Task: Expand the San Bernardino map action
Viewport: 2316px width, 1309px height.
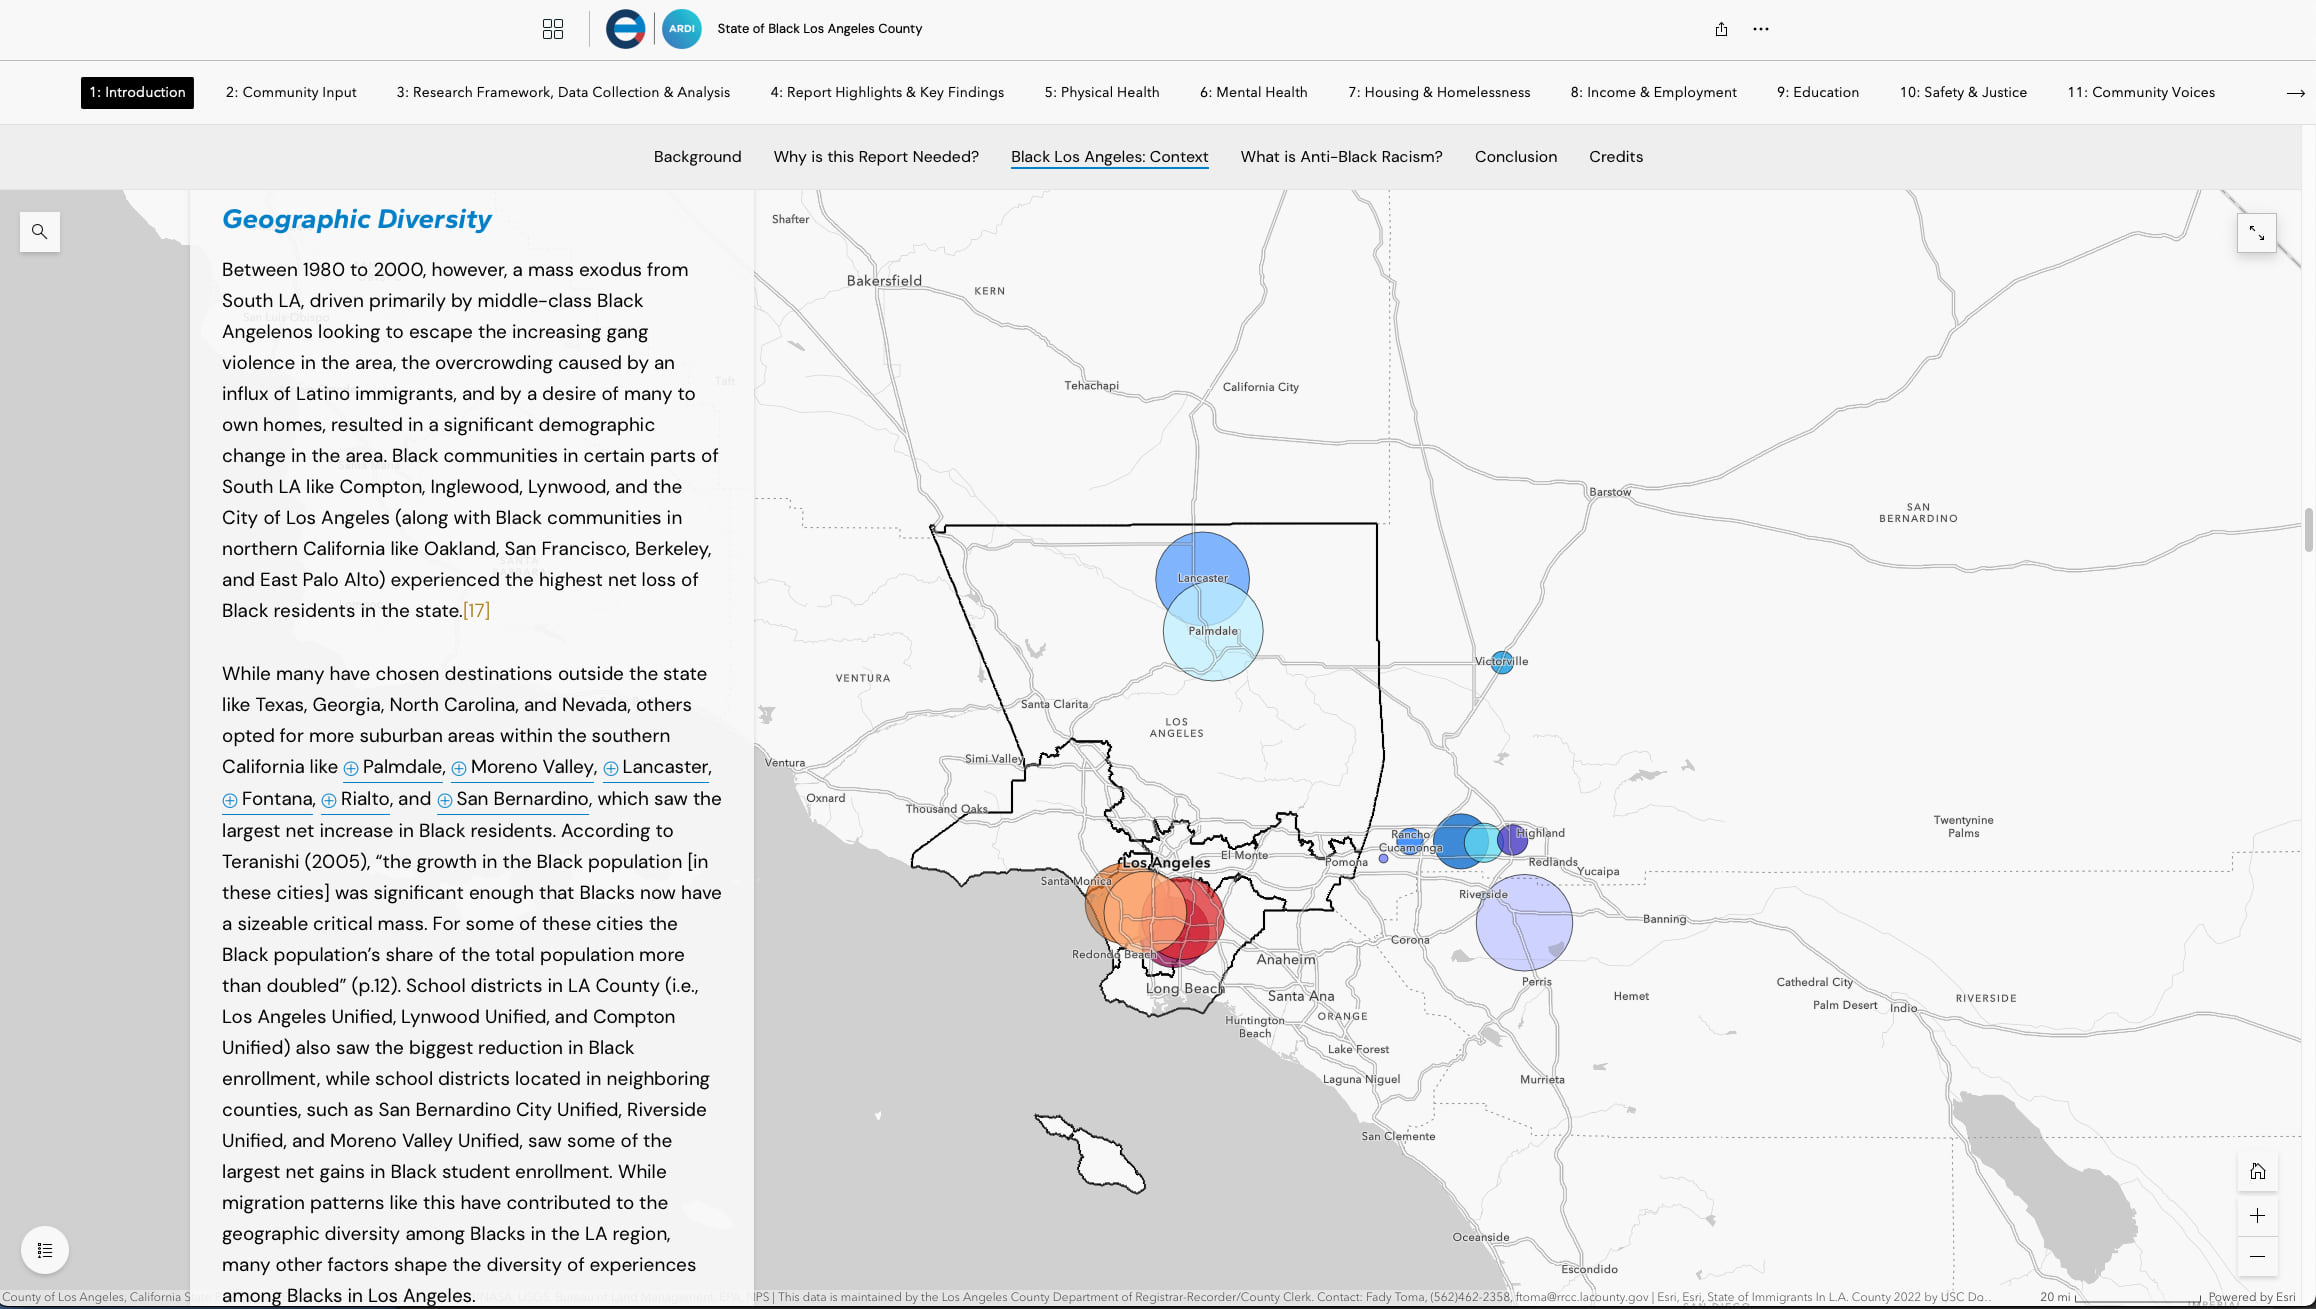Action: click(x=513, y=799)
